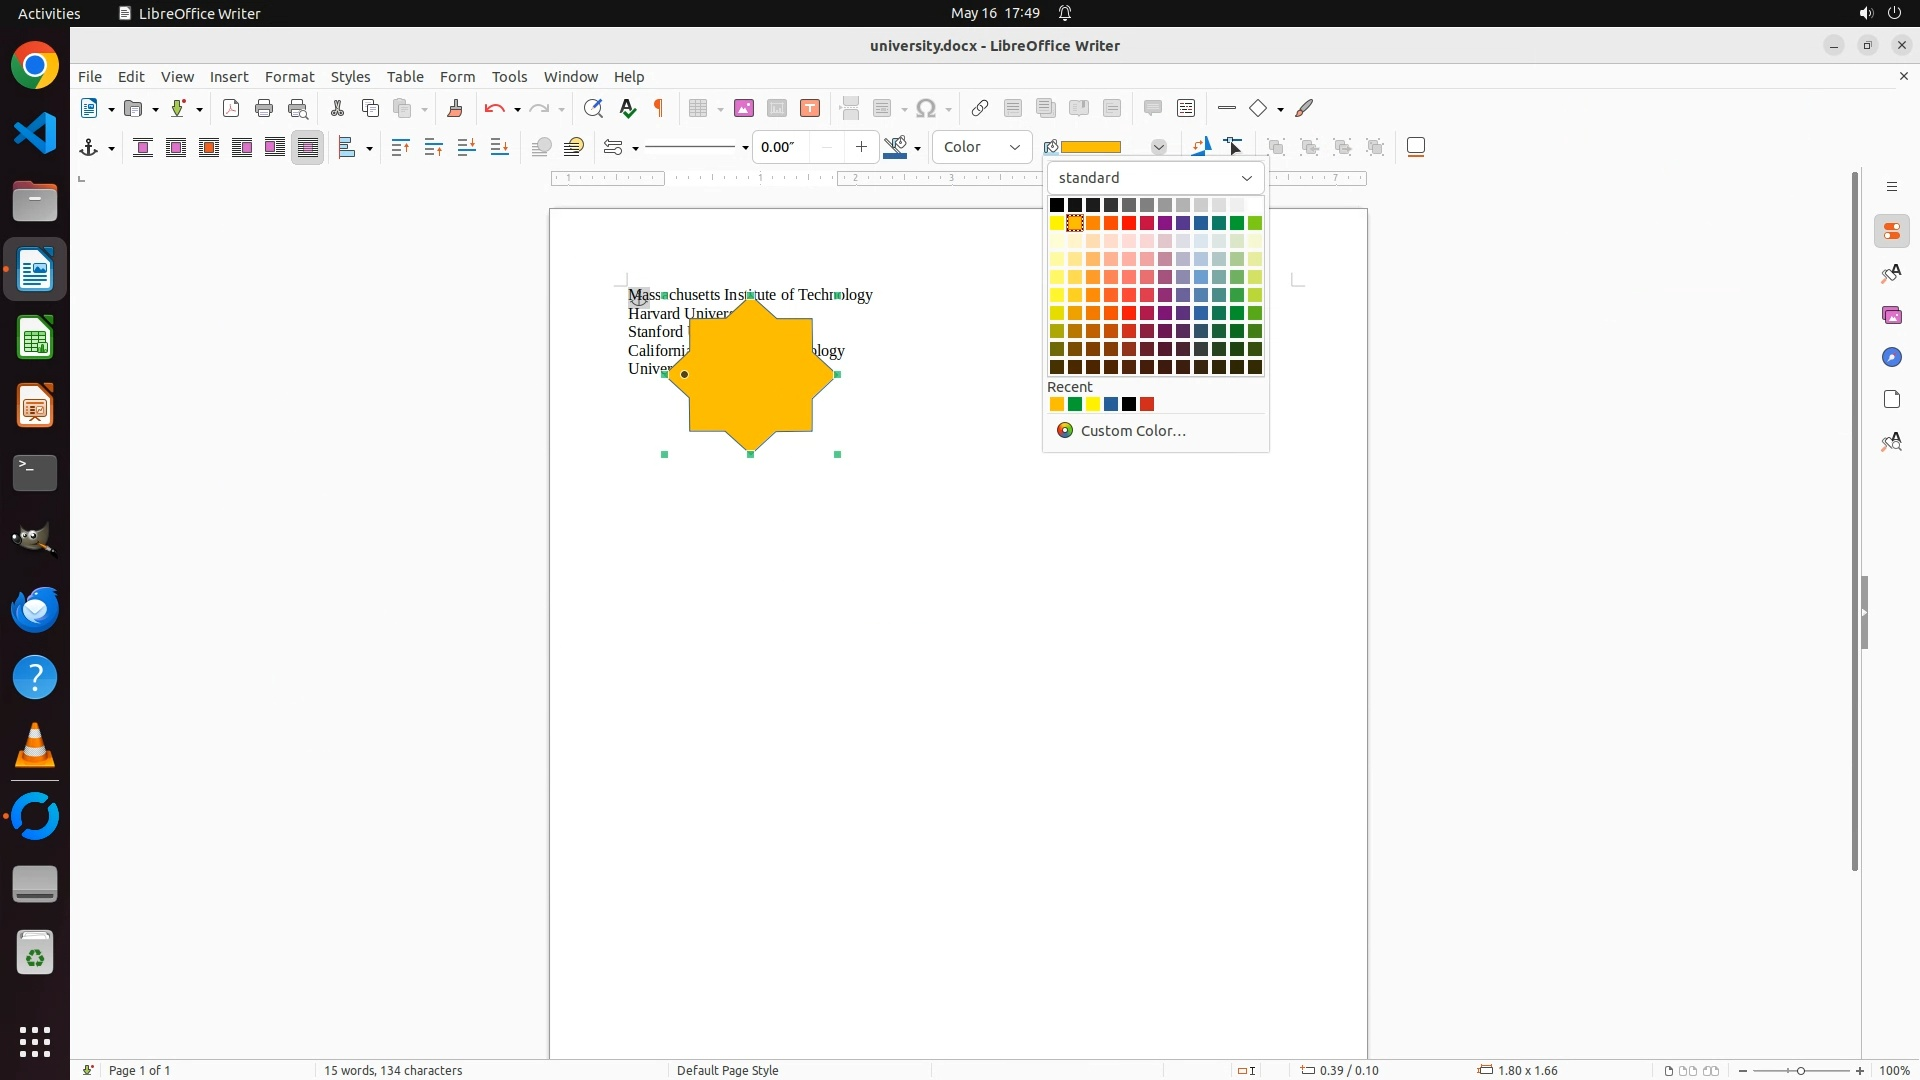Expand the 'standard' palette dropdown
Image resolution: width=1920 pixels, height=1080 pixels.
(x=1155, y=178)
